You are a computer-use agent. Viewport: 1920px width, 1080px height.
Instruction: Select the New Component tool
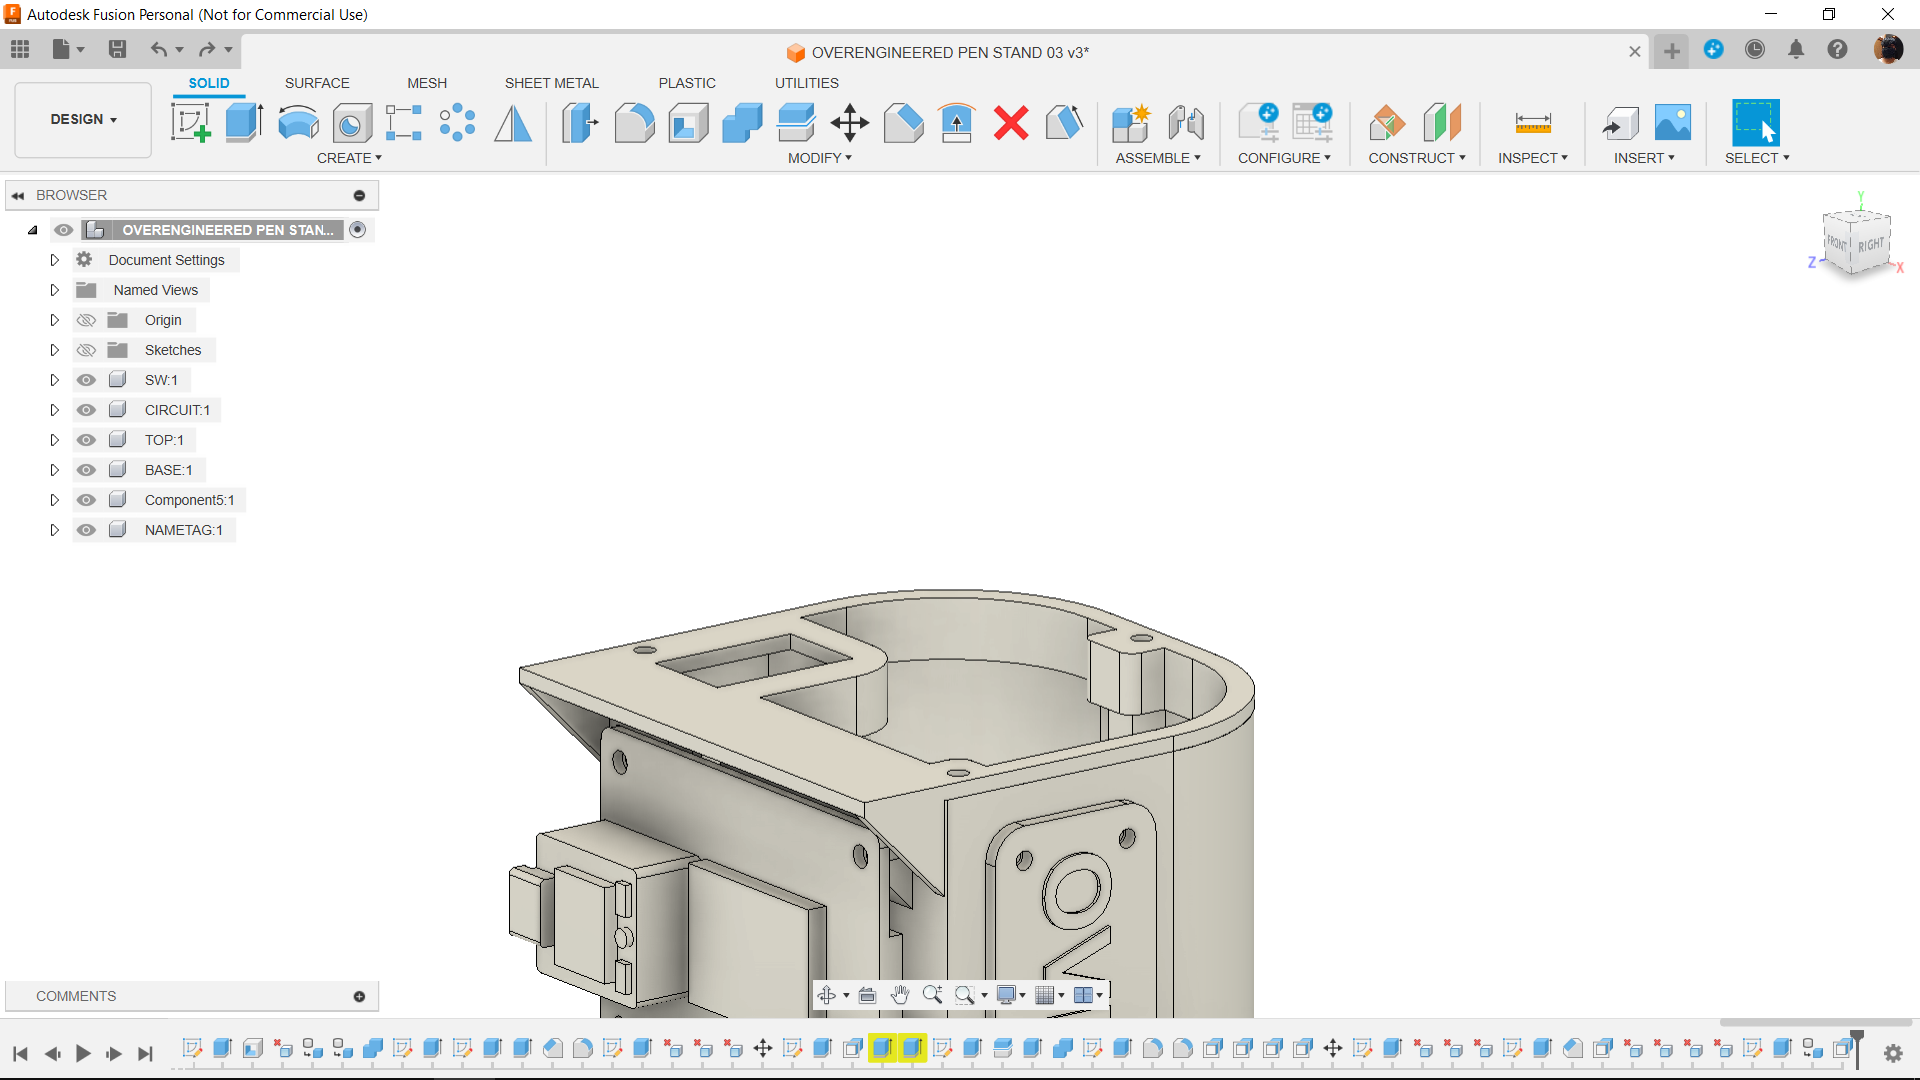point(1131,123)
